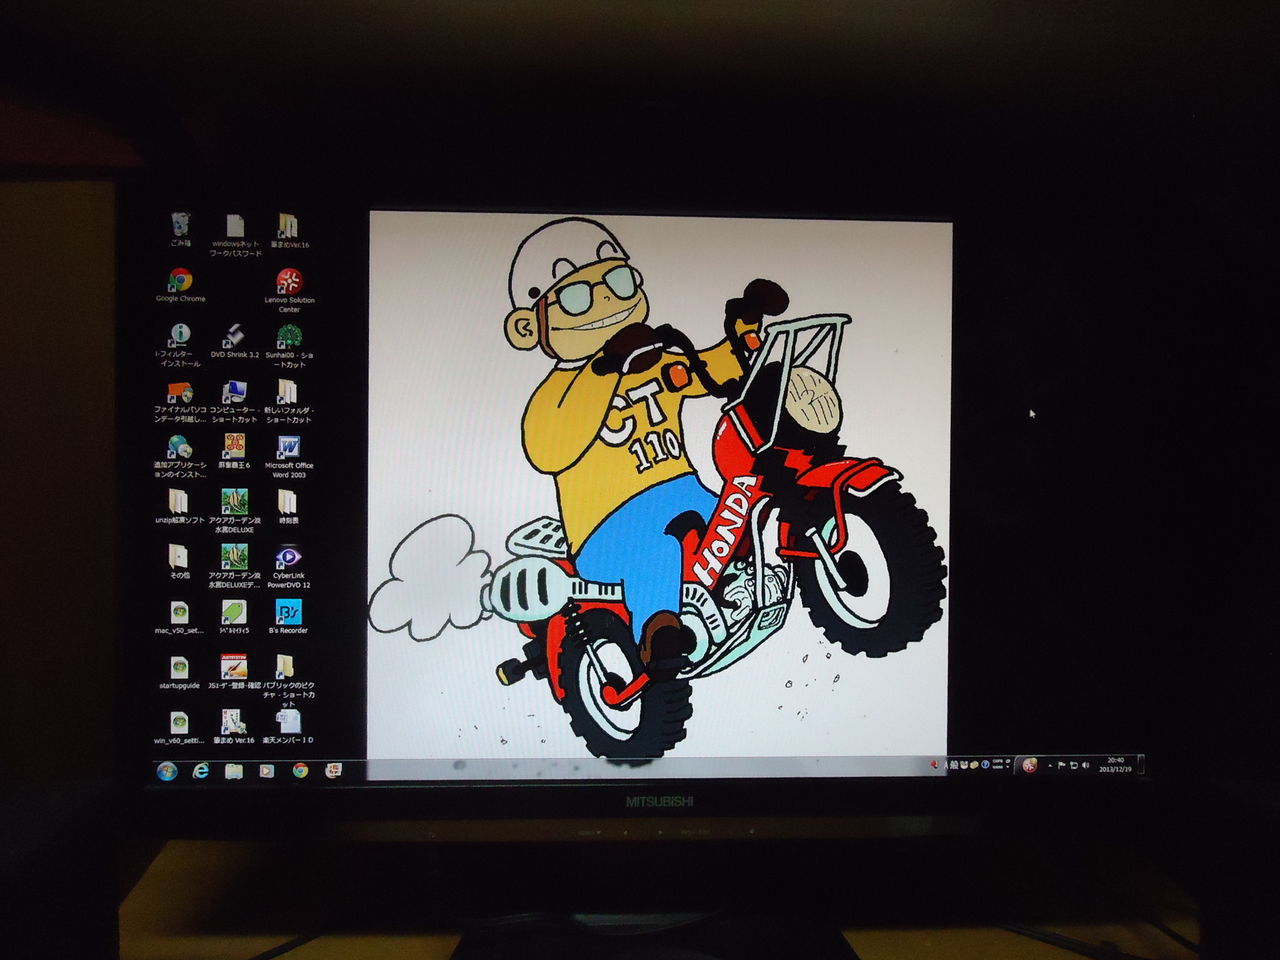Viewport: 1280px width, 960px height.
Task: Launch the DVD Shrink 3.2 shortcut
Action: click(234, 341)
